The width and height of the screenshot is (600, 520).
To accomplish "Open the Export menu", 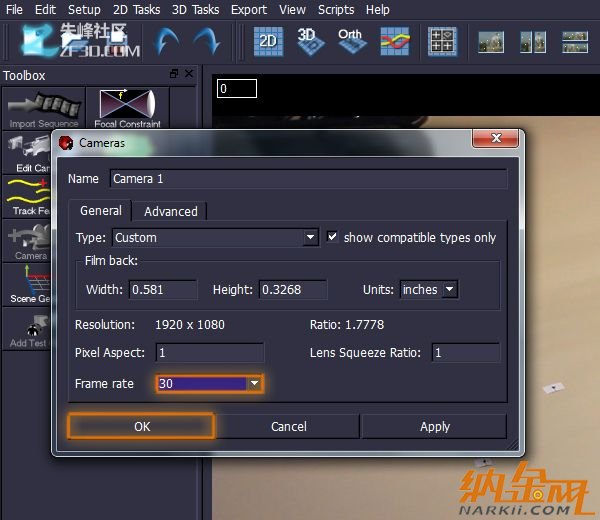I will 249,9.
